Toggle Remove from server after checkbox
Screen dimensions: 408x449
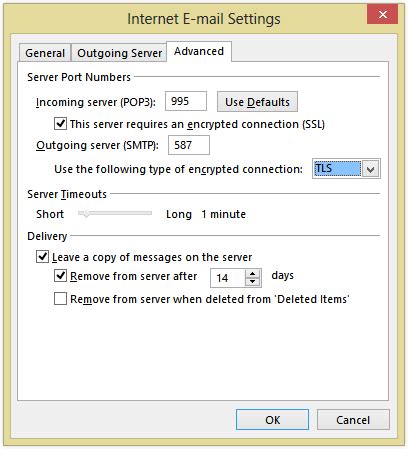60,276
